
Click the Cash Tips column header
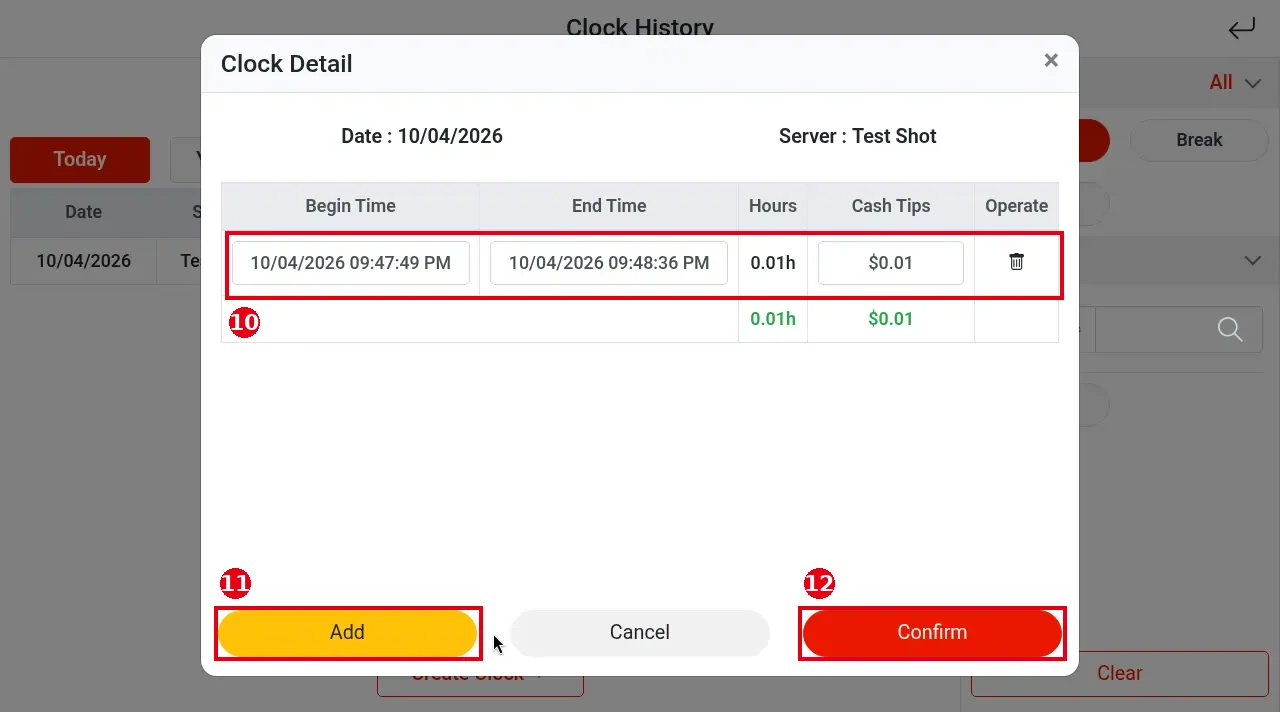pos(891,206)
